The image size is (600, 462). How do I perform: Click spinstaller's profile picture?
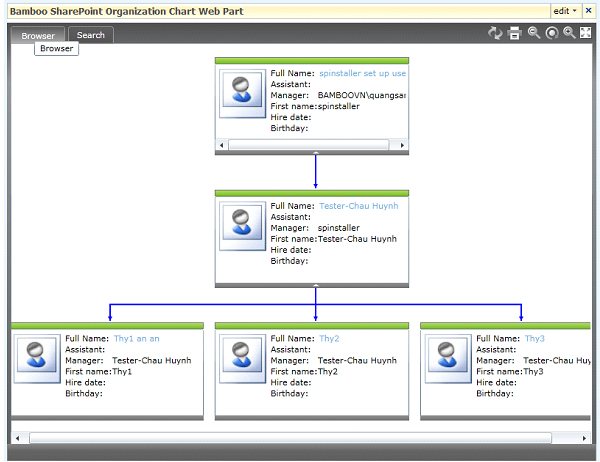pos(242,93)
